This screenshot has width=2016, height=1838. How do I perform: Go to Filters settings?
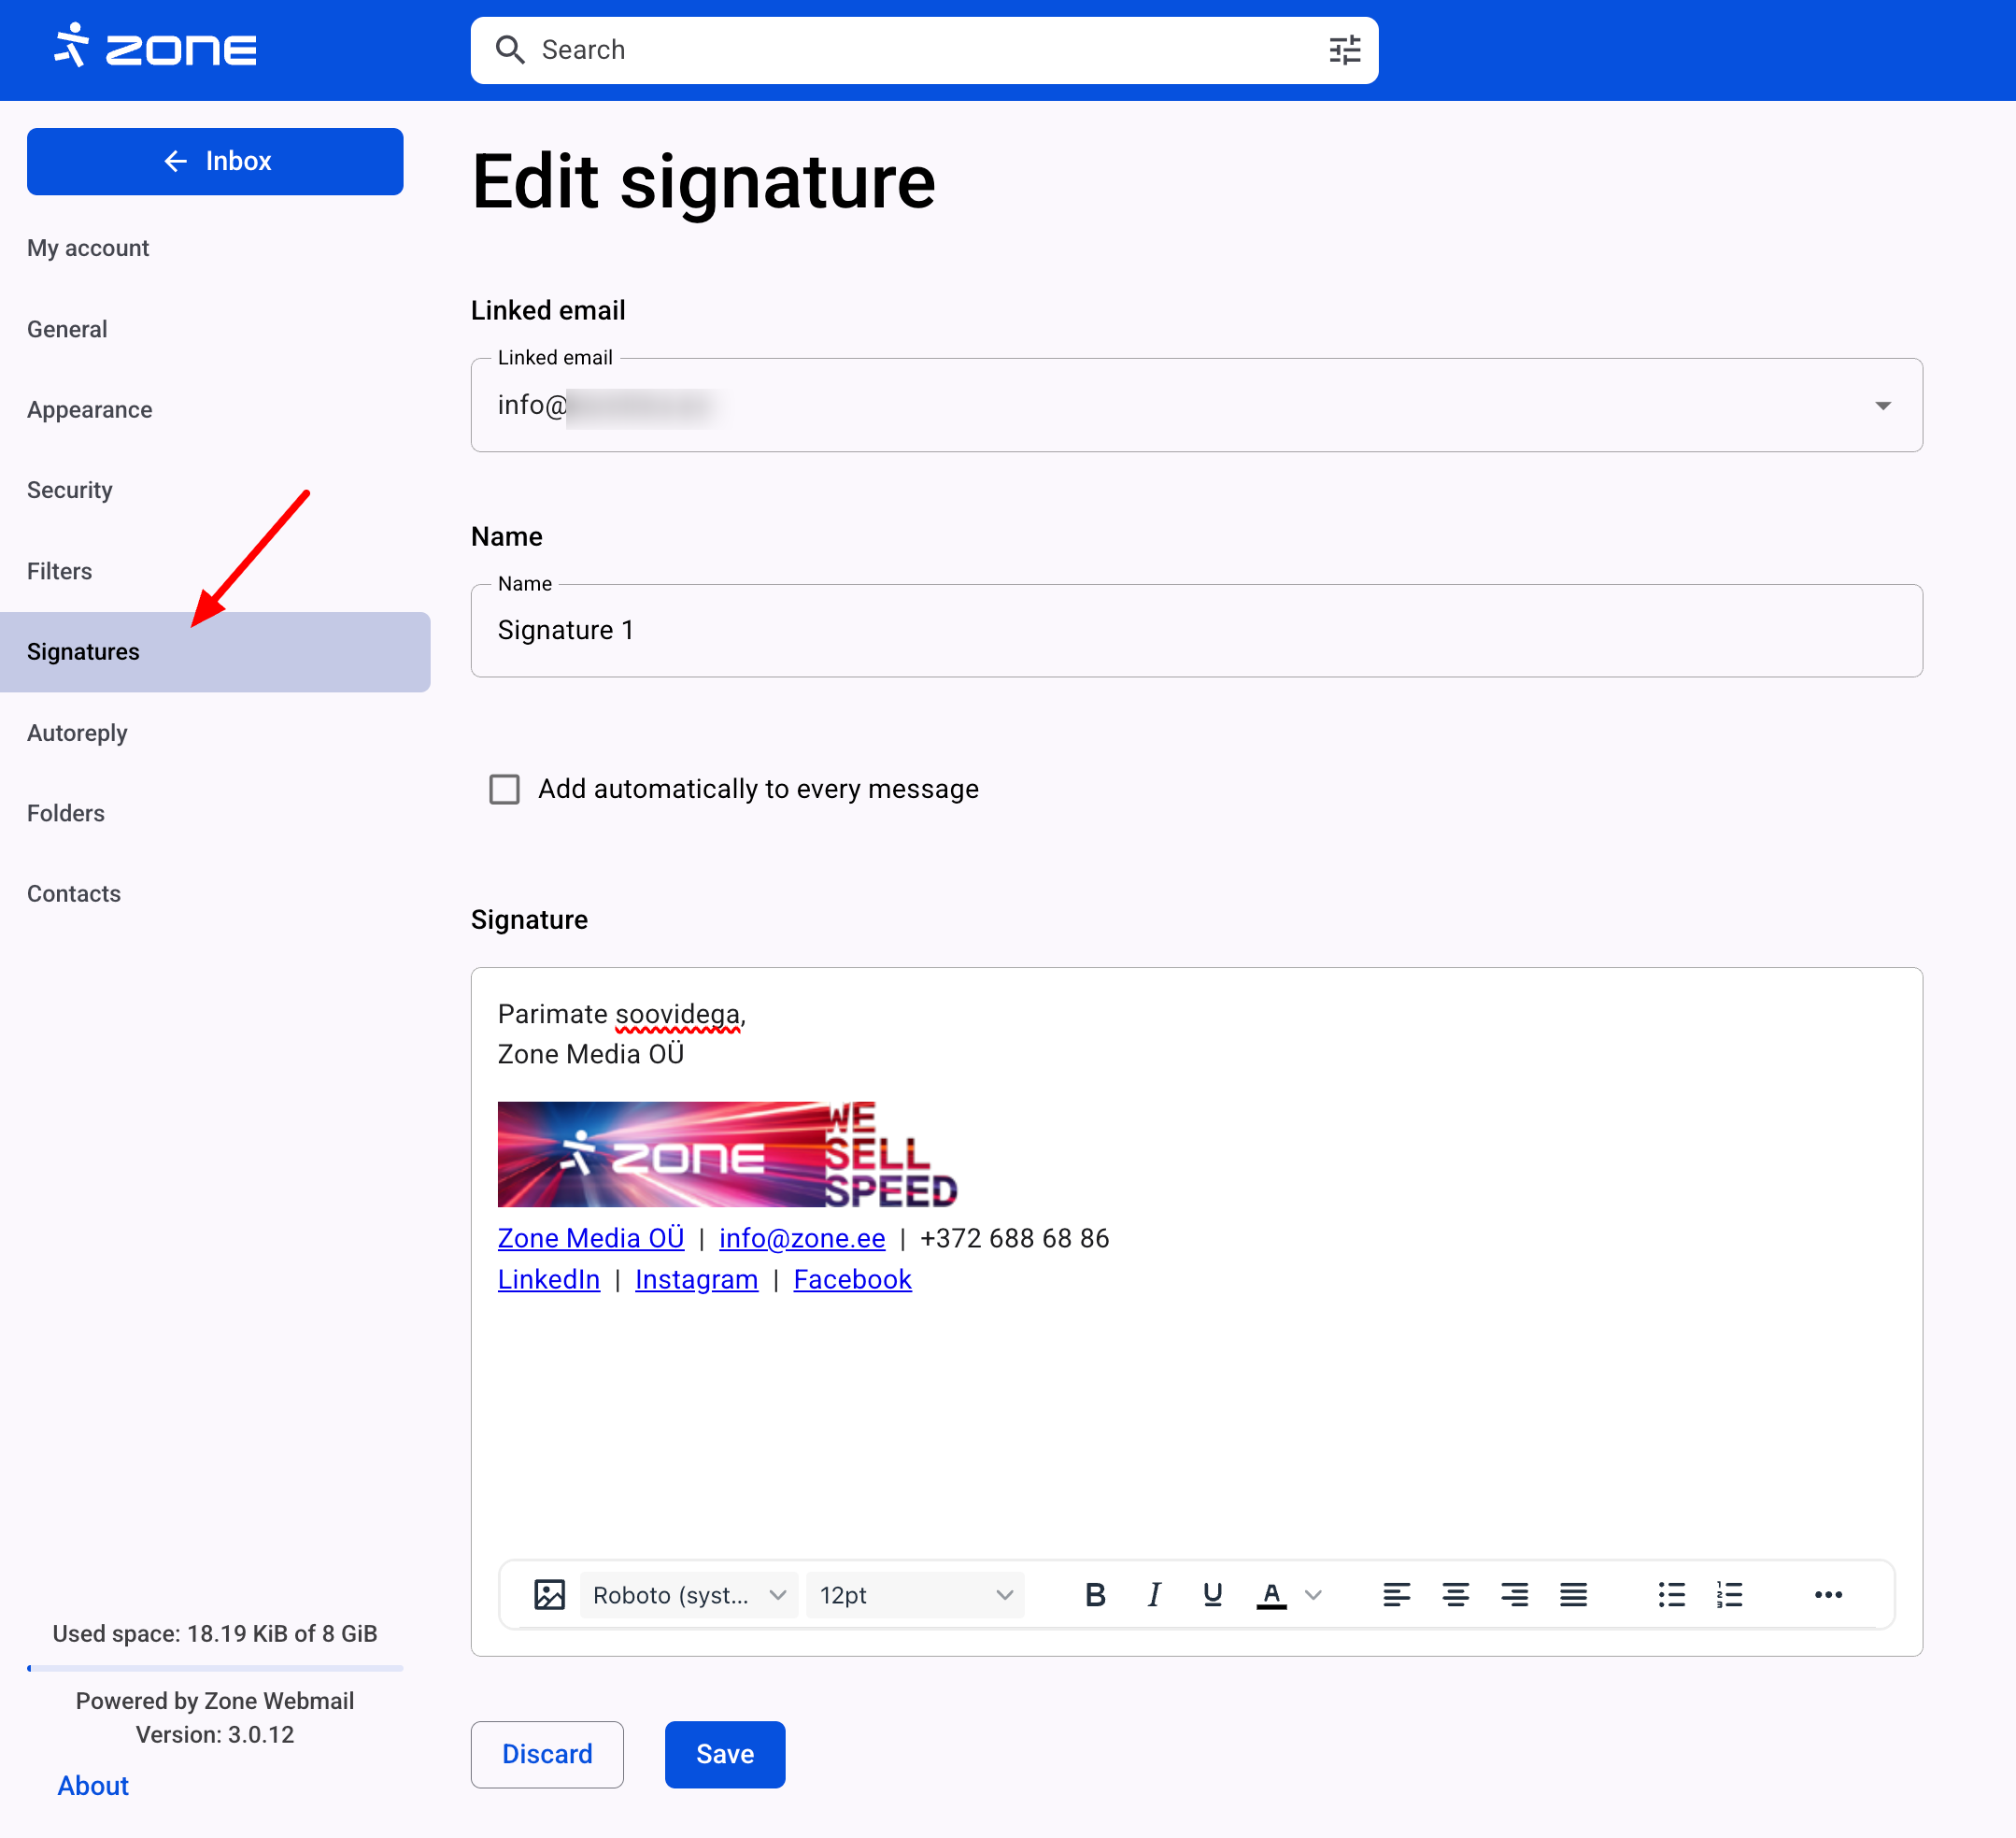click(59, 571)
